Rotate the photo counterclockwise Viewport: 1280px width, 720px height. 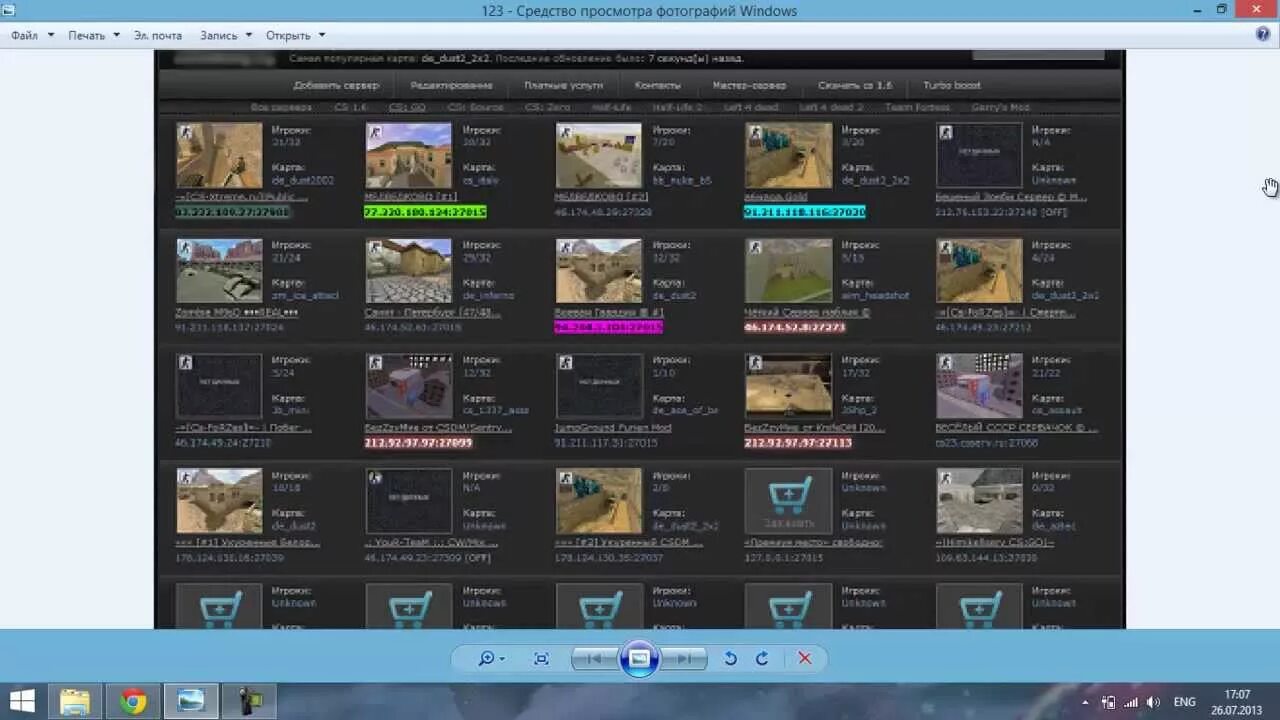click(x=730, y=658)
